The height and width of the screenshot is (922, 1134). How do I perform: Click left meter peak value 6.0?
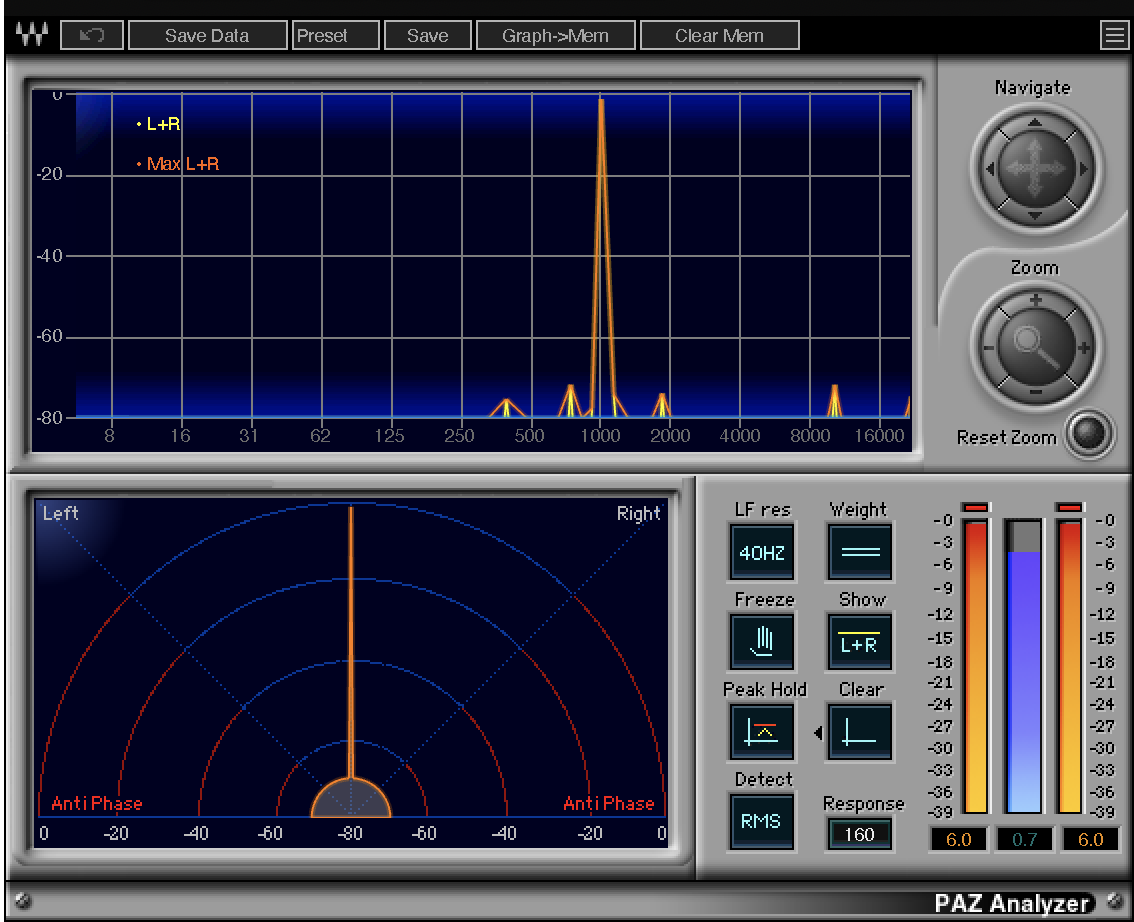[x=959, y=840]
